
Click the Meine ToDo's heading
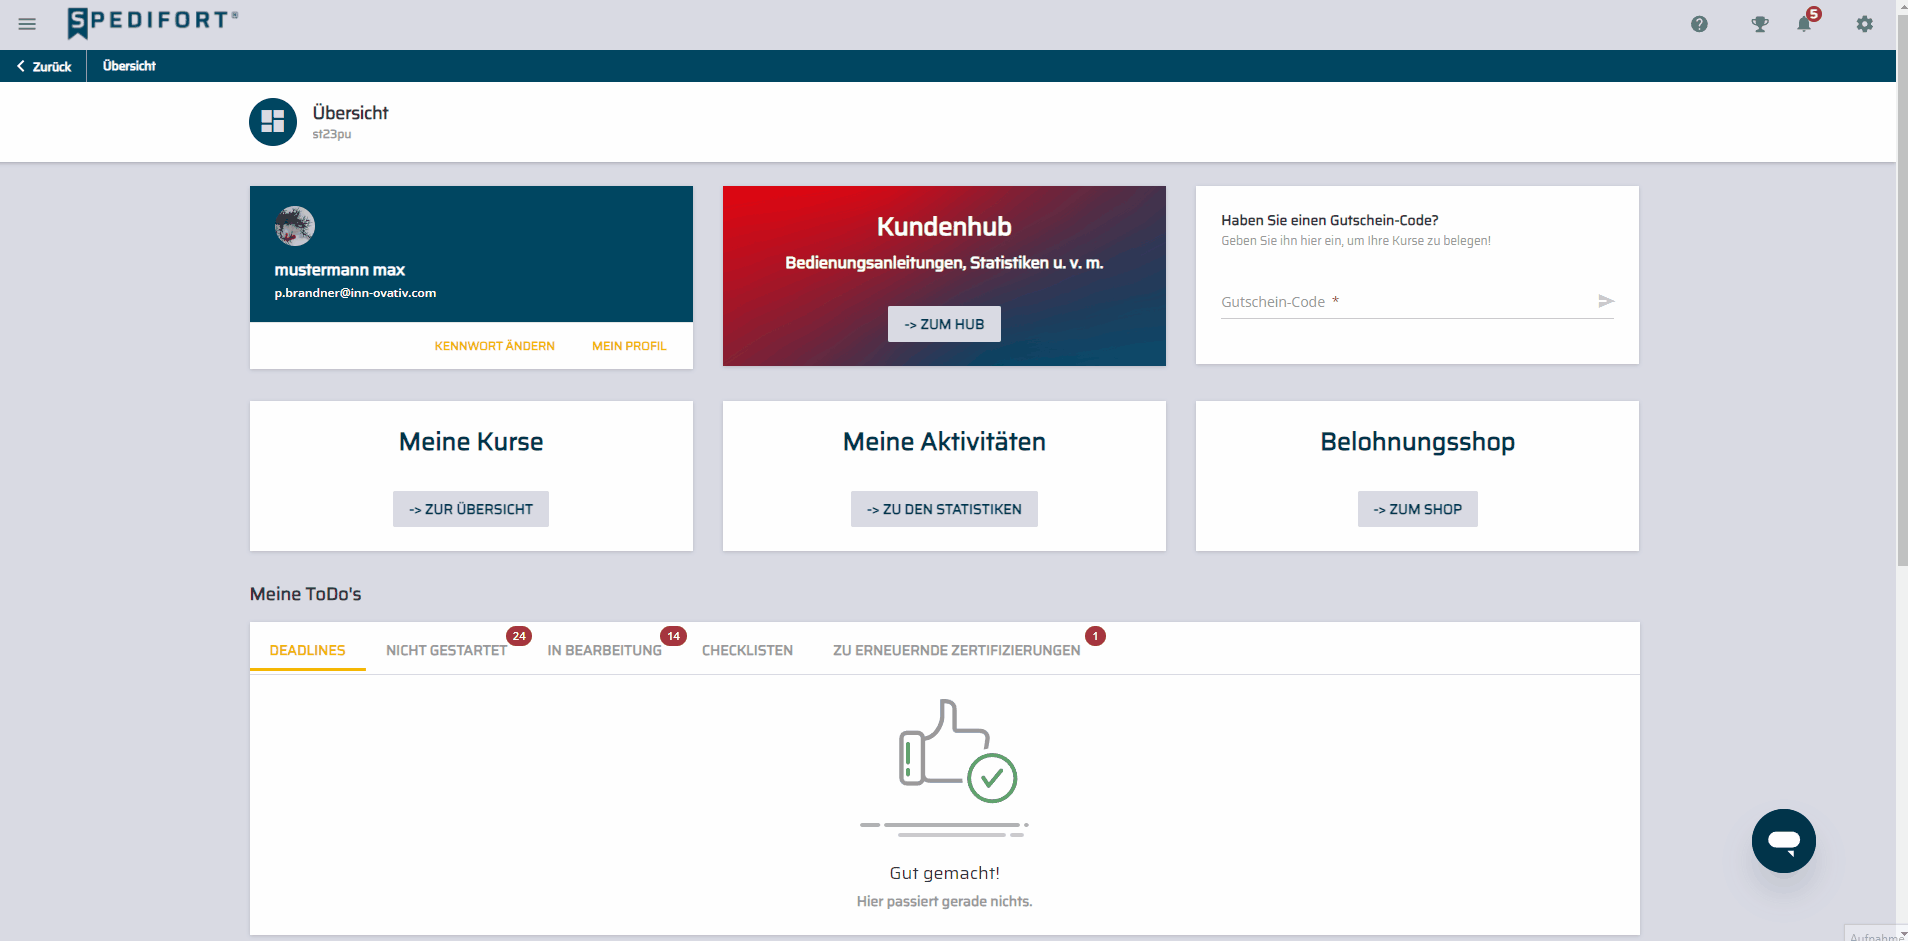click(x=305, y=594)
